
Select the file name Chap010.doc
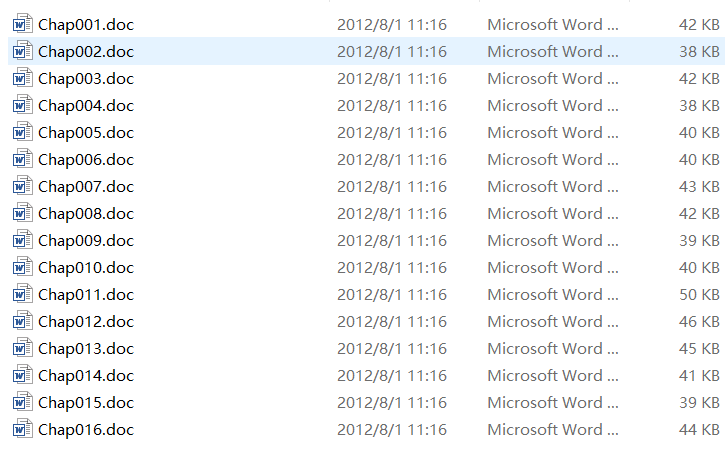click(86, 267)
